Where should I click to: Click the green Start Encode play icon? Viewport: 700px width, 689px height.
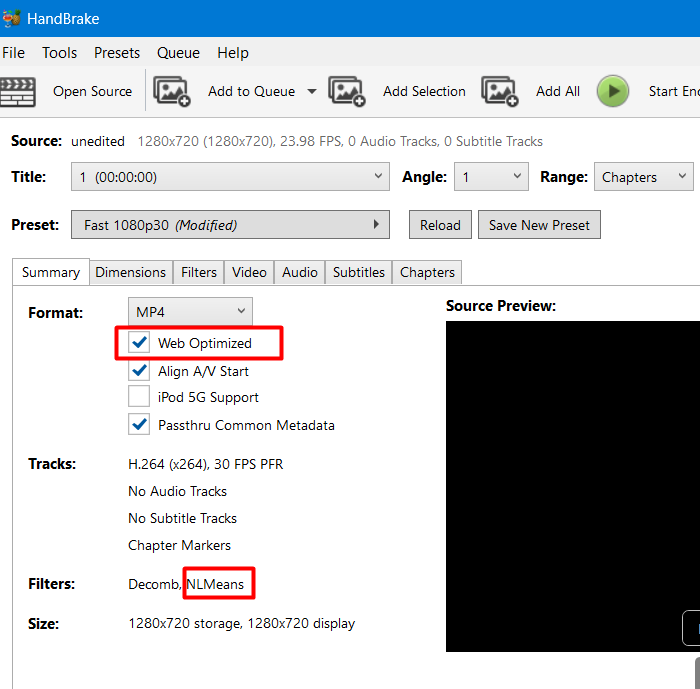(613, 91)
